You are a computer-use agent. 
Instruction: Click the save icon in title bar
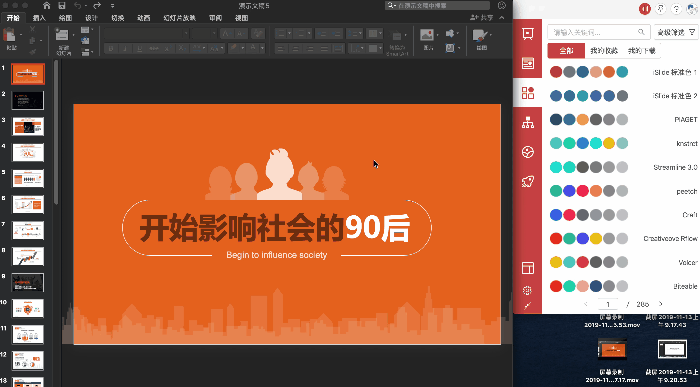coord(62,6)
